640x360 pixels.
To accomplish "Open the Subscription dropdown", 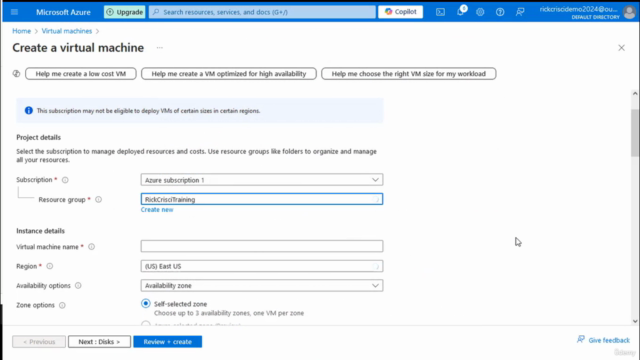I will pos(262,180).
